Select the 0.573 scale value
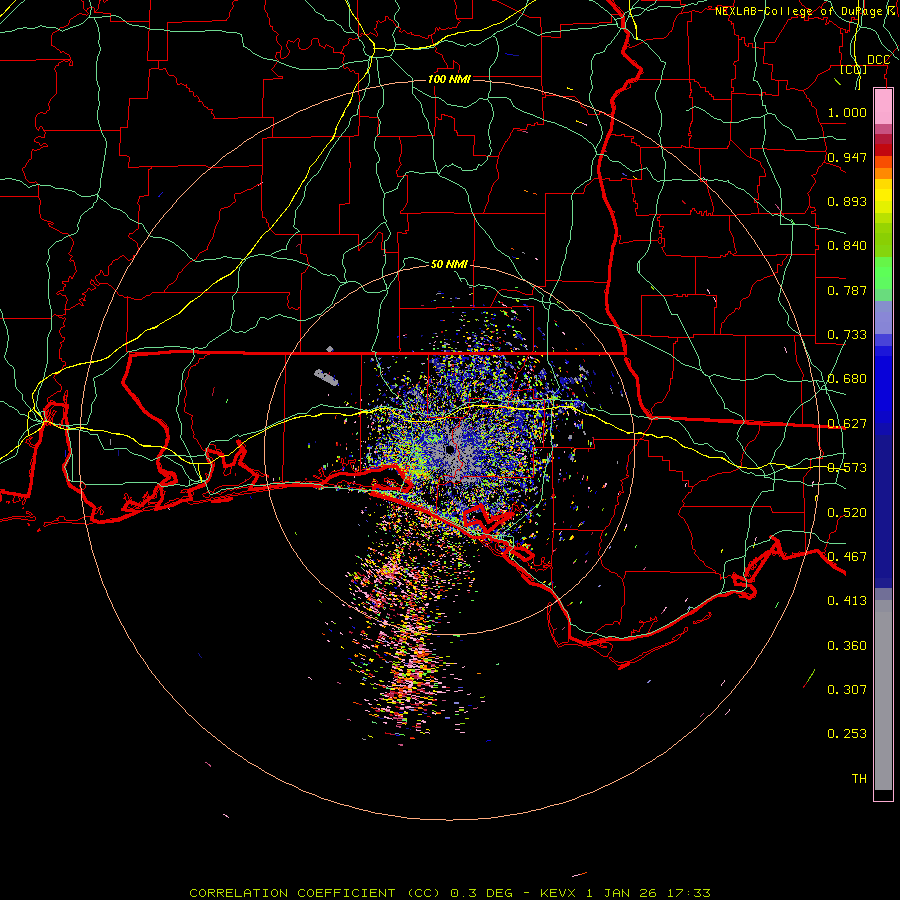The image size is (900, 900). (847, 467)
